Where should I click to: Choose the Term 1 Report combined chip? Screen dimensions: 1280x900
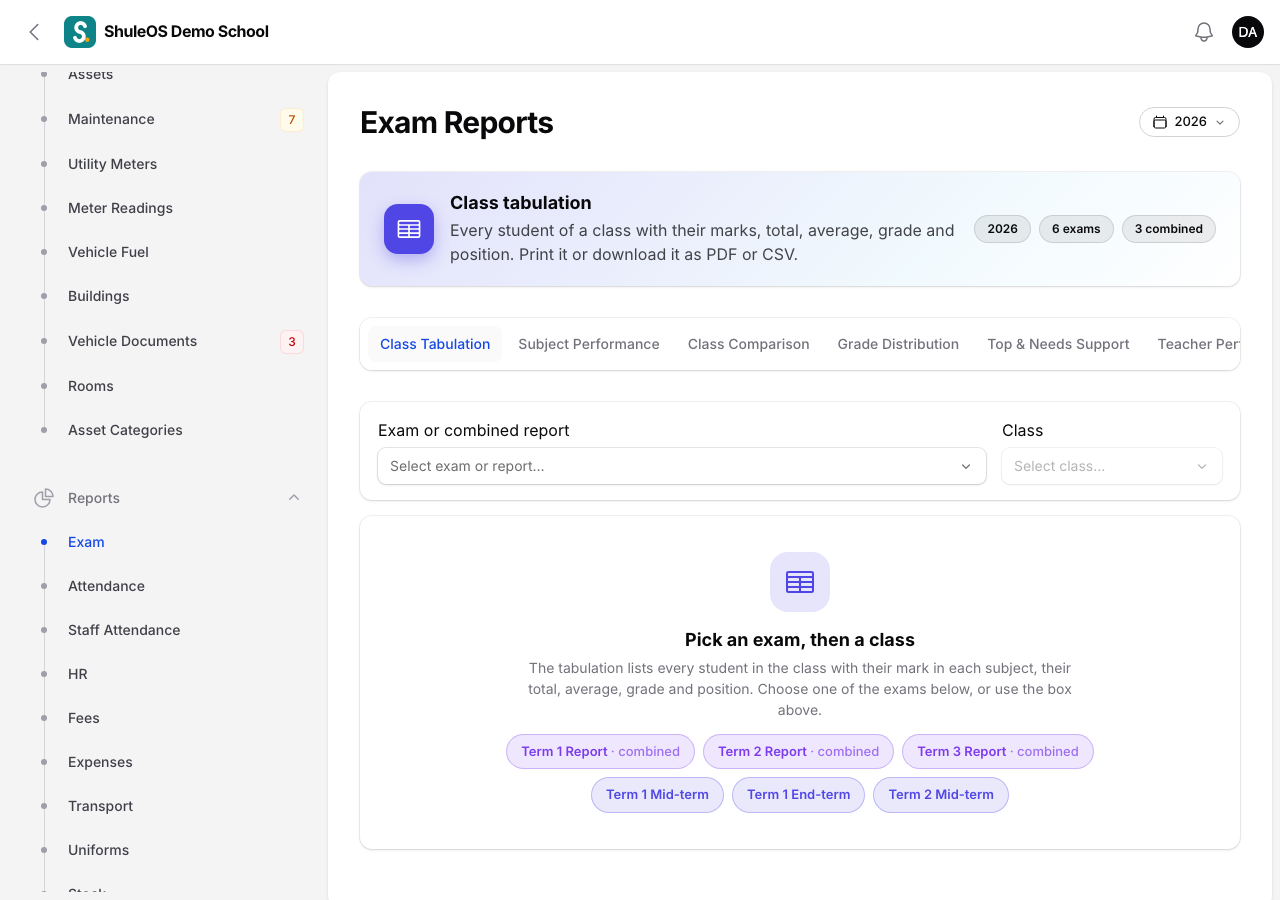[600, 752]
